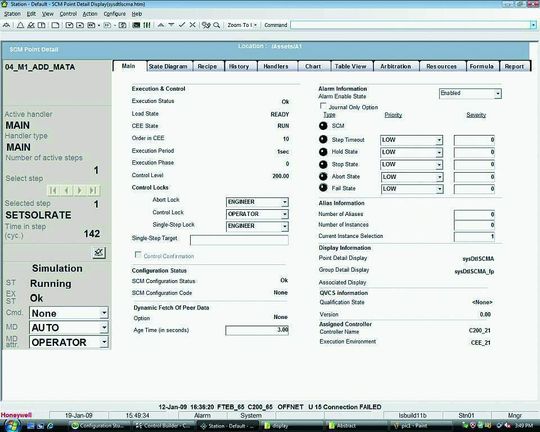Viewport: 540px width, 432px height.
Task: Switch to the Formula tab
Action: (x=482, y=66)
